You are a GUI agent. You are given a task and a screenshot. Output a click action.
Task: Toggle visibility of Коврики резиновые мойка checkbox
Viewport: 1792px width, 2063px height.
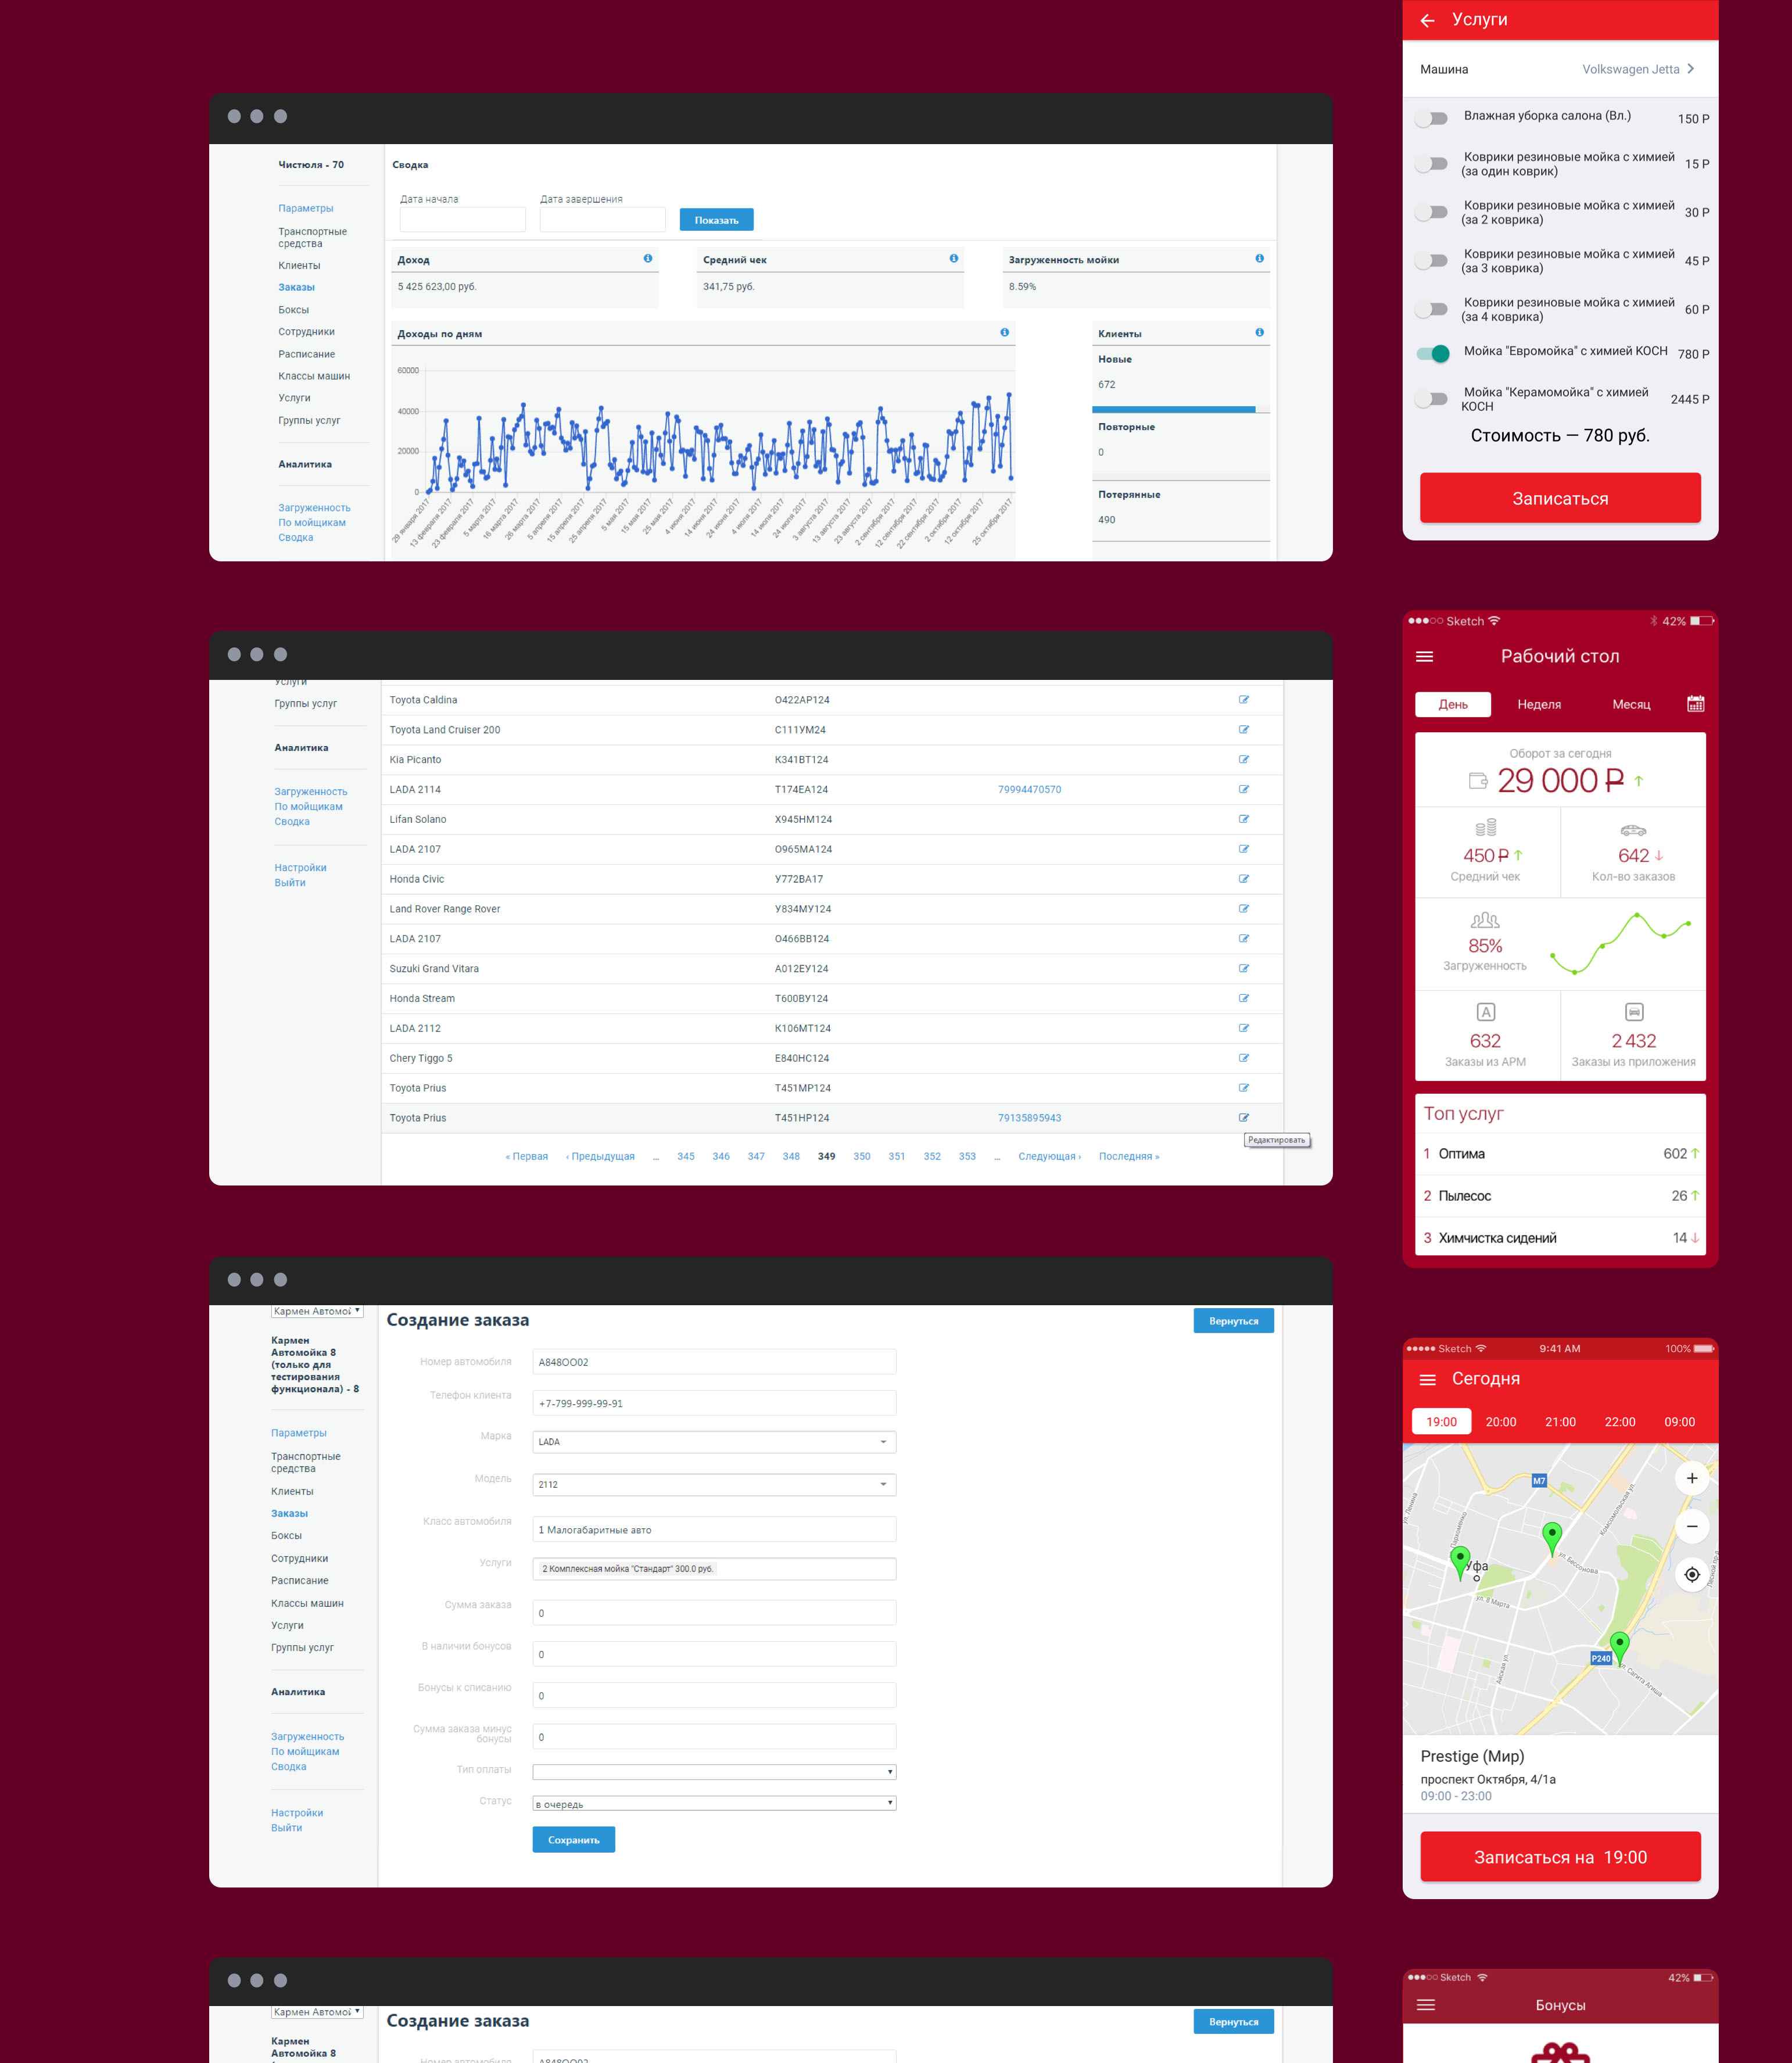[x=1438, y=162]
